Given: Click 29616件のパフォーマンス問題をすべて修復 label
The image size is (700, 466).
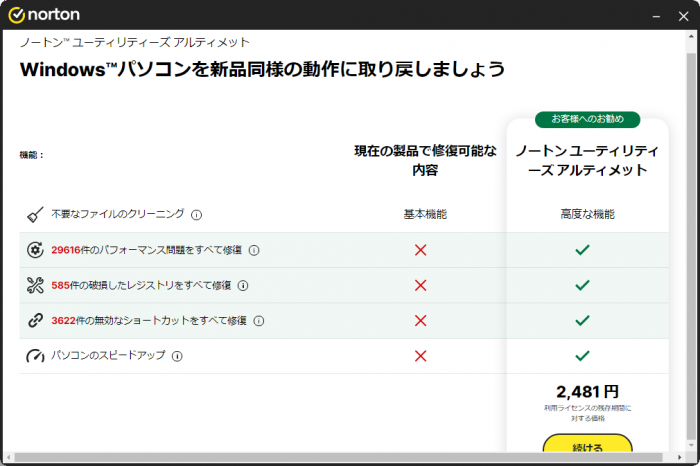Looking at the screenshot, I should click(146, 250).
